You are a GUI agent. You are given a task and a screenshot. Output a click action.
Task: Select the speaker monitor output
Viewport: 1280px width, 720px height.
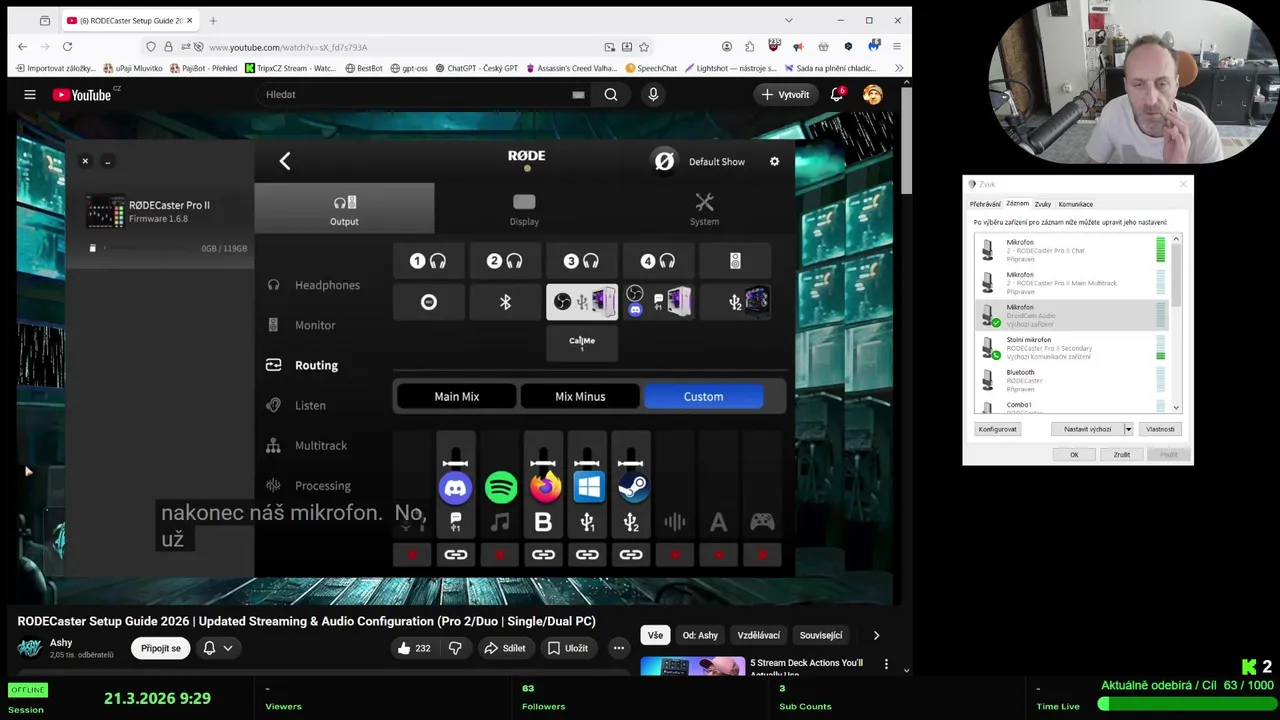point(735,261)
